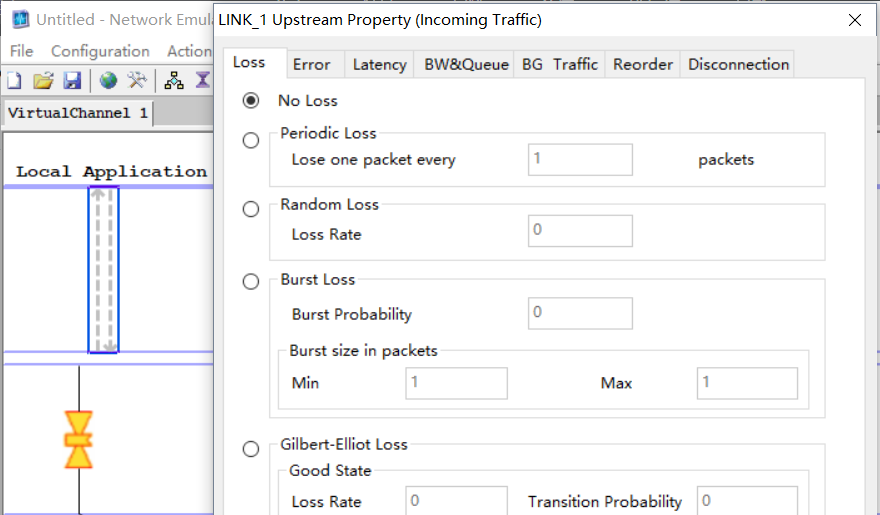This screenshot has height=515, width=880.
Task: Close the LINK_1 Upstream Property dialog
Action: pyautogui.click(x=854, y=20)
